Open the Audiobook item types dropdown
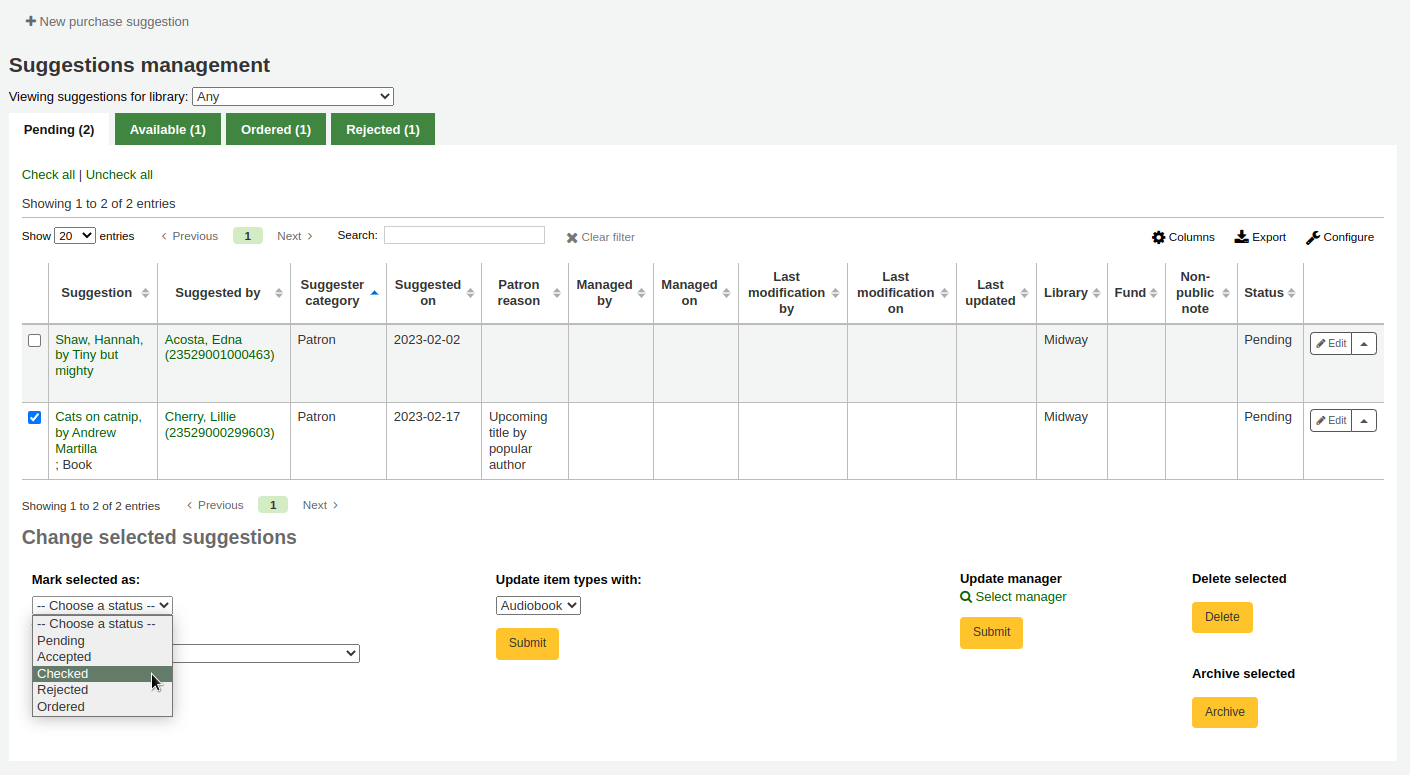The width and height of the screenshot is (1410, 775). coord(538,605)
